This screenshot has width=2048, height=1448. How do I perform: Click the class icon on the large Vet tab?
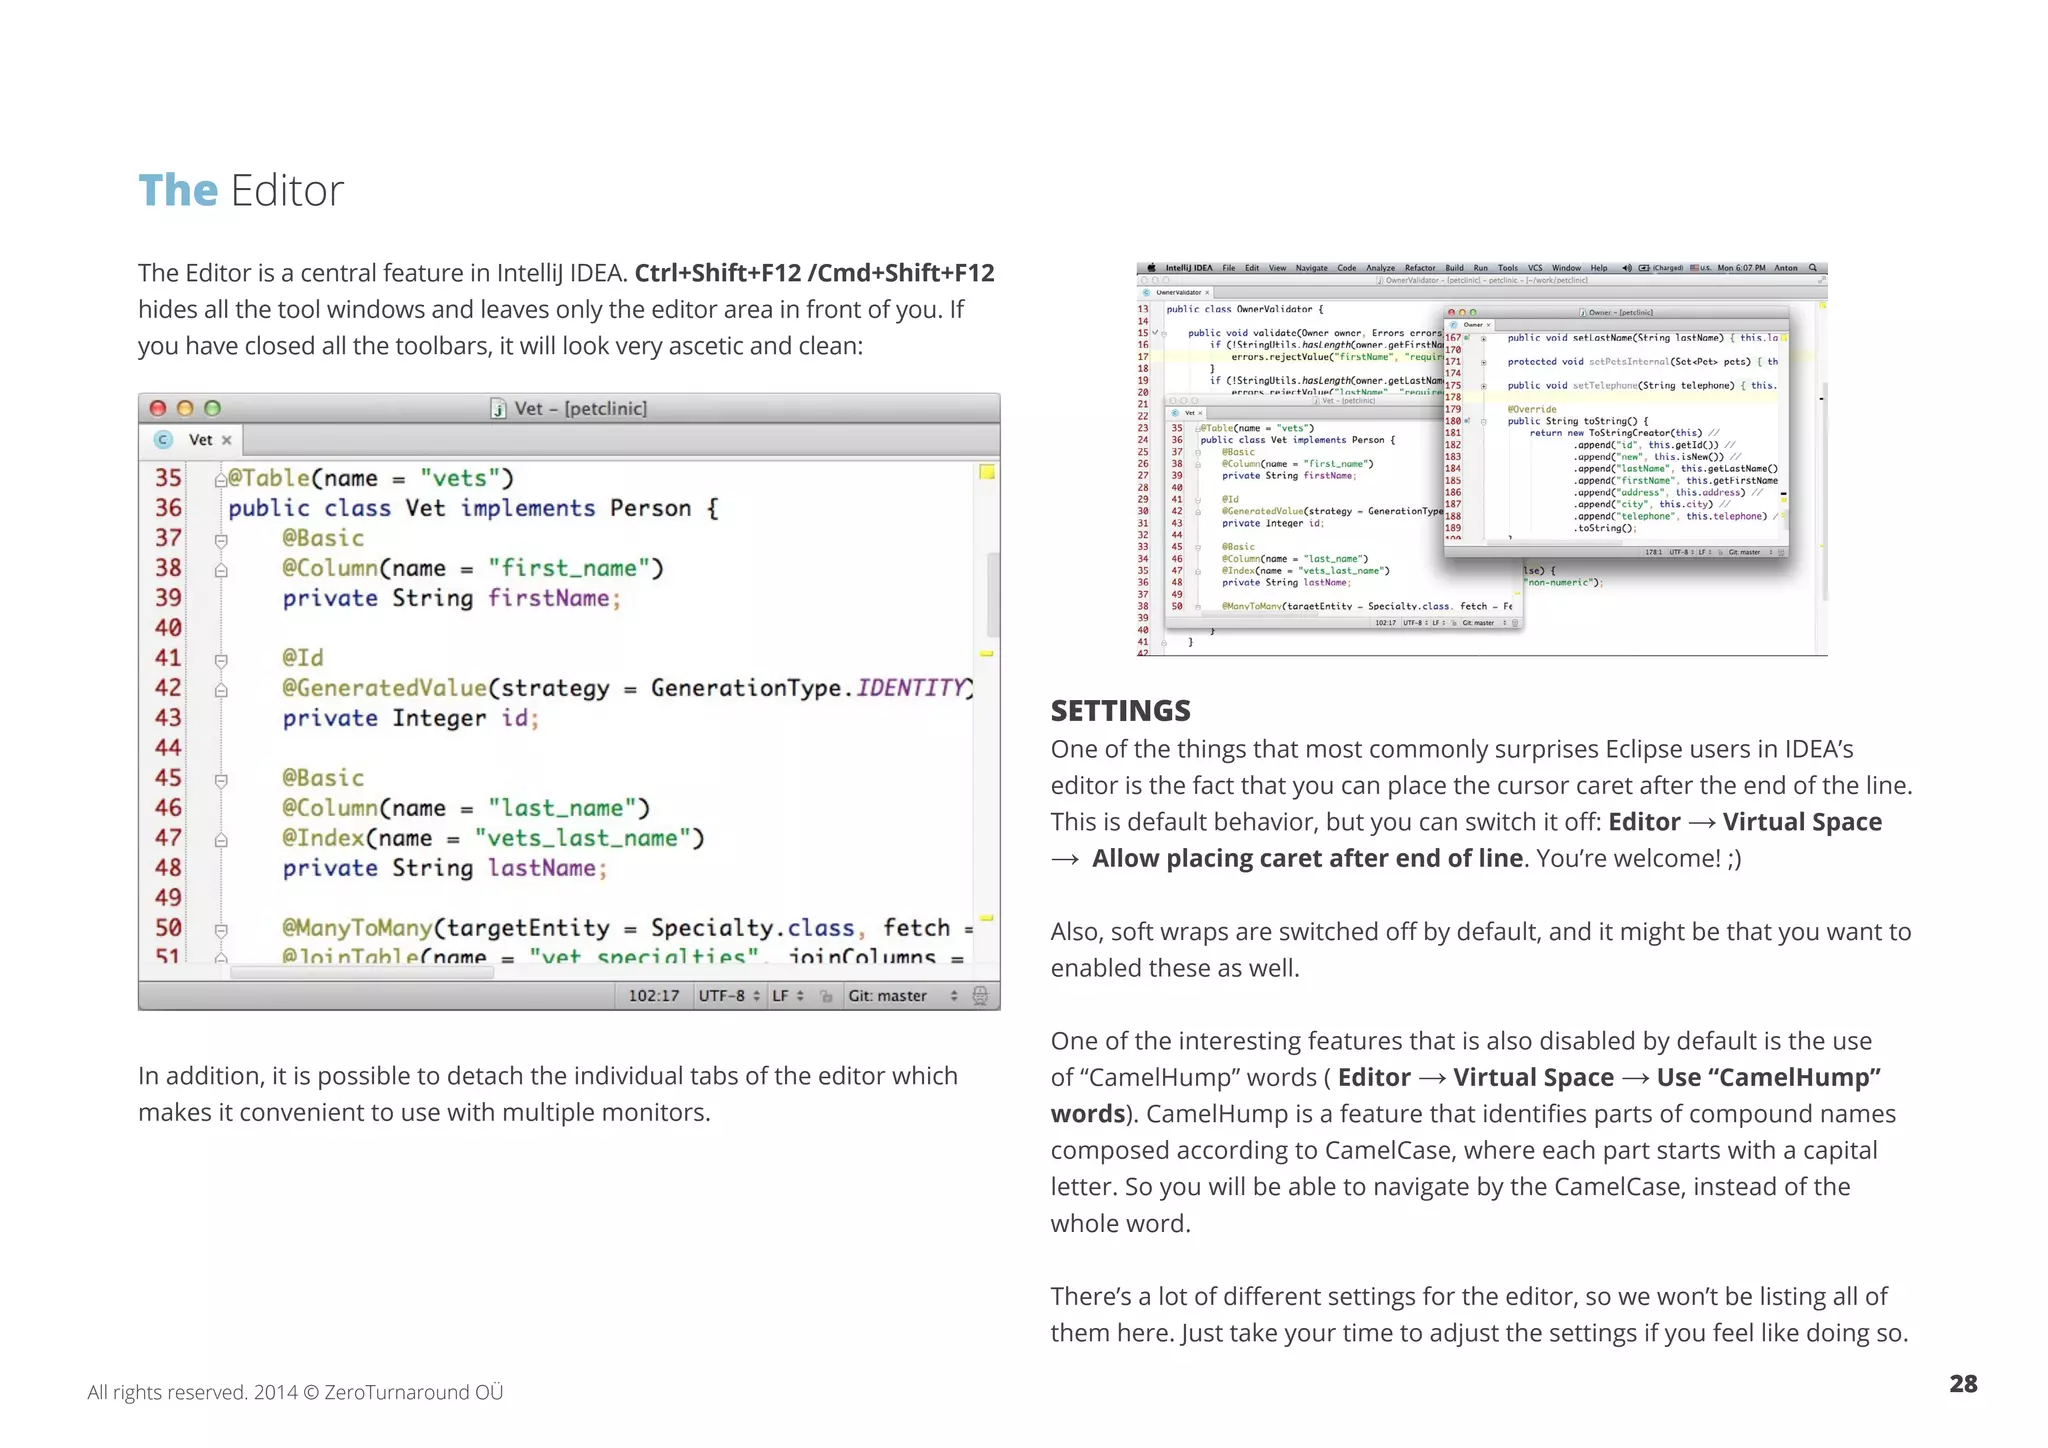(163, 440)
